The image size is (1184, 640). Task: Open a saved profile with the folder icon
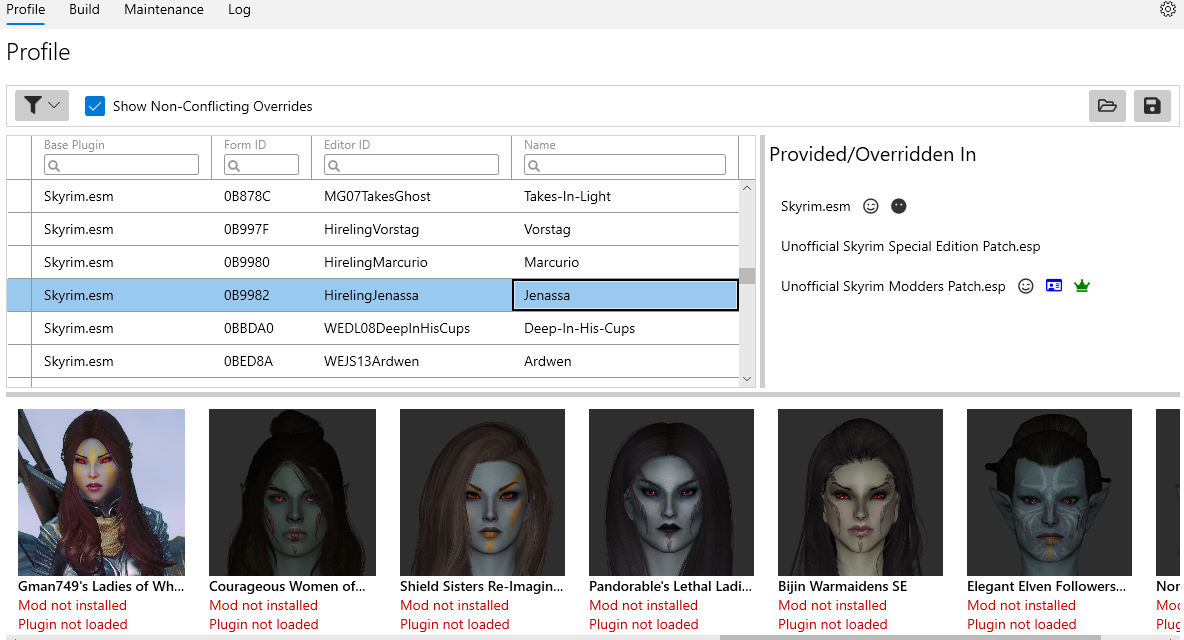click(x=1107, y=106)
